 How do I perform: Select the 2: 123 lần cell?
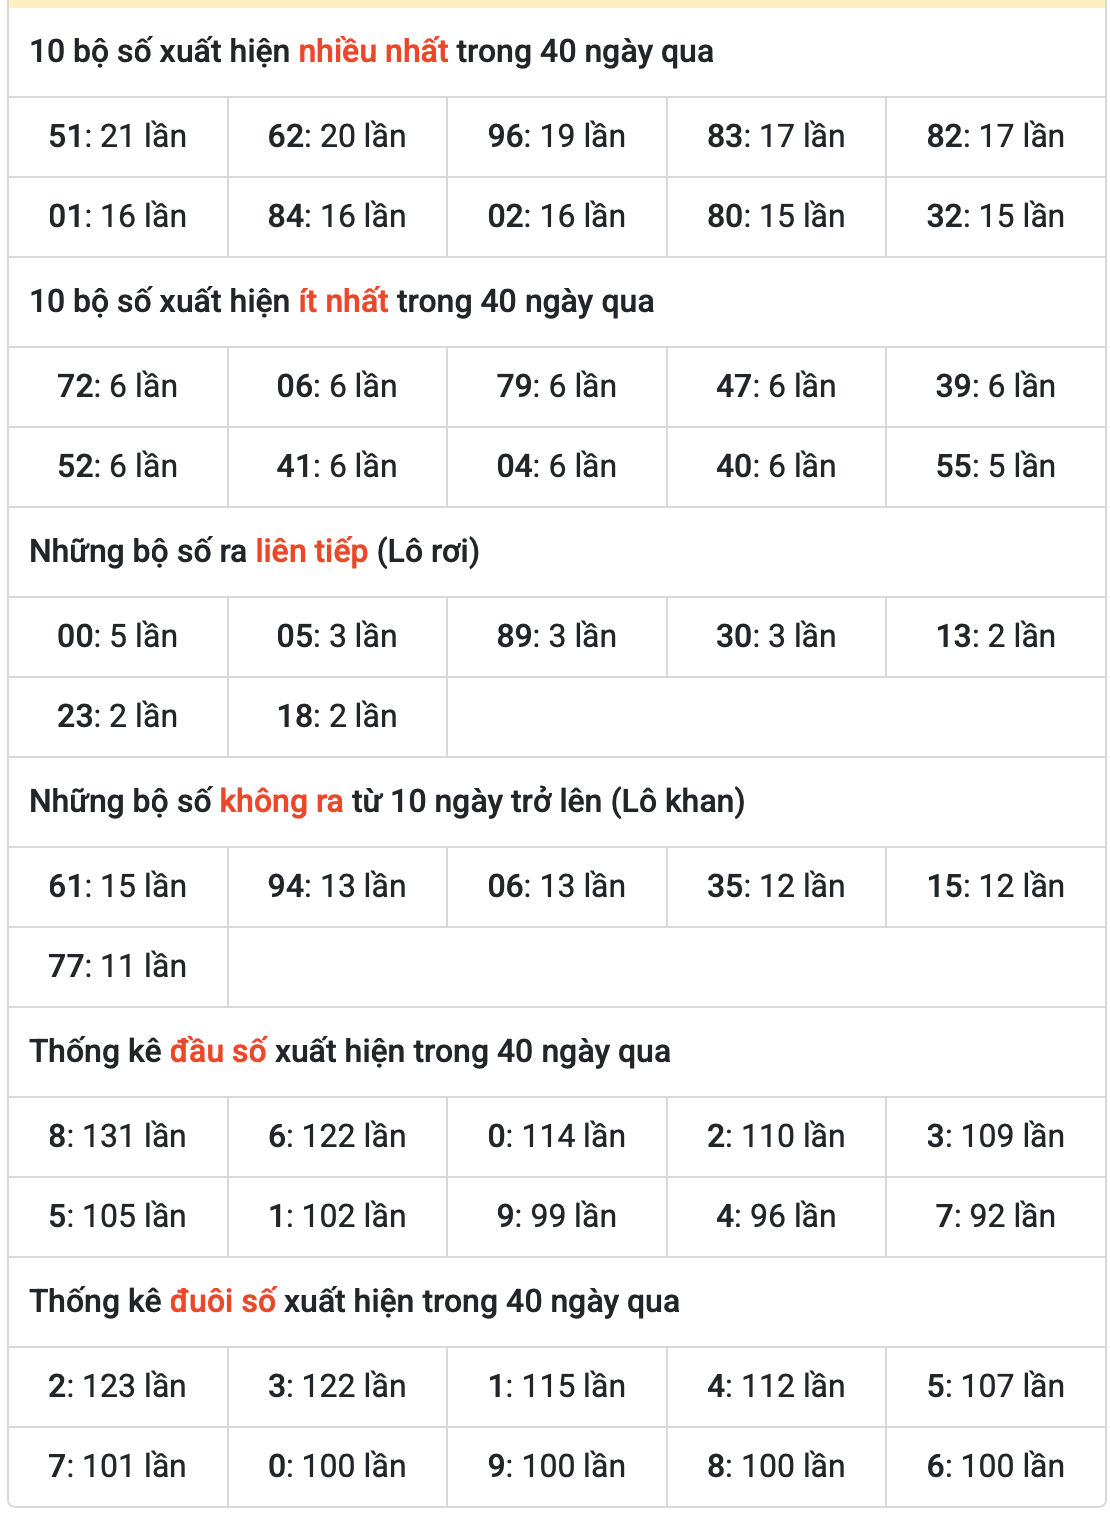[x=118, y=1387]
